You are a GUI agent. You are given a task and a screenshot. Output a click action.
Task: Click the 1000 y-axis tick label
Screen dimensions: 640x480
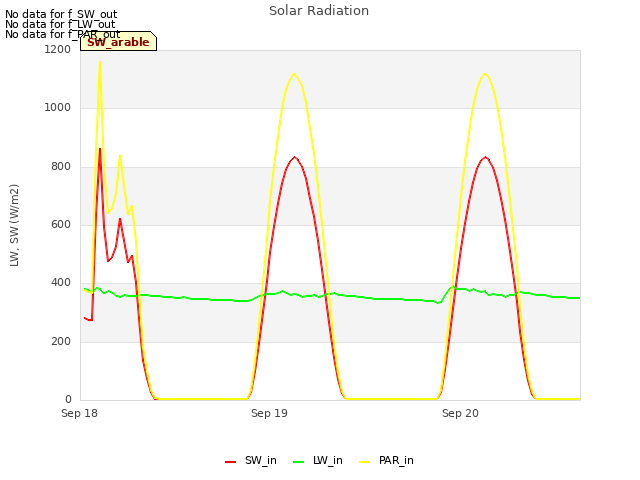click(x=58, y=107)
